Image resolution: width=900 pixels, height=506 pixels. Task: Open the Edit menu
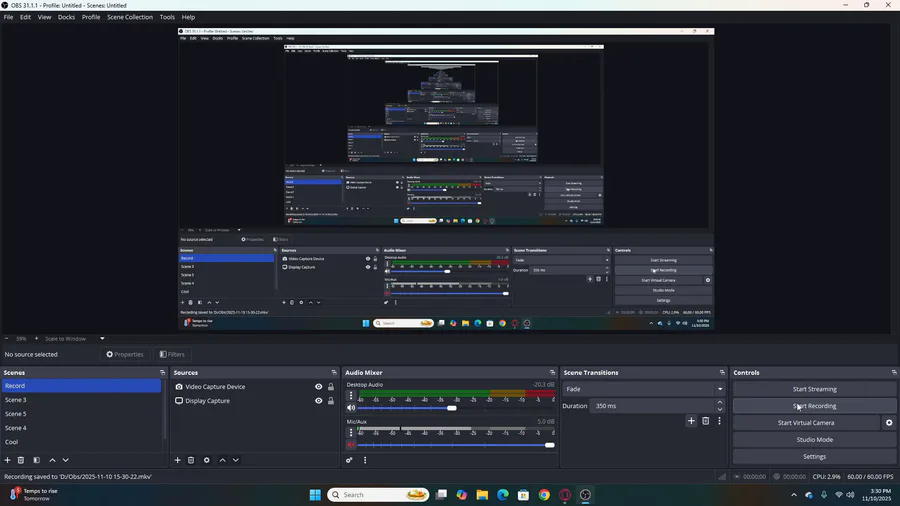(25, 17)
